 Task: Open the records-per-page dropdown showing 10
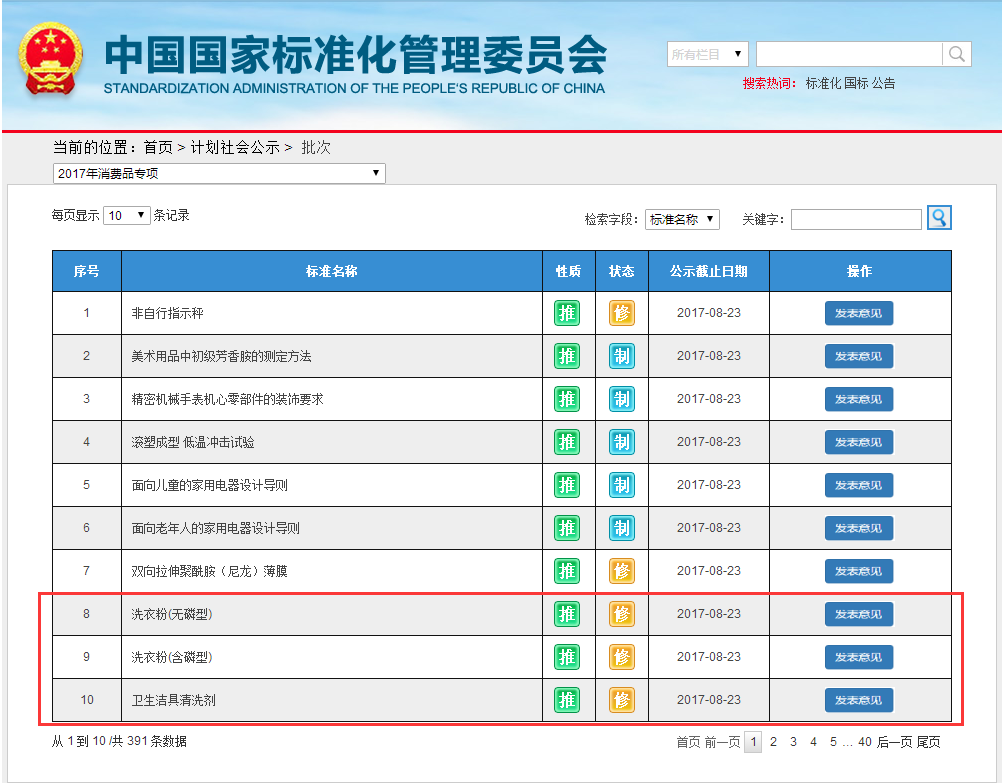click(127, 215)
